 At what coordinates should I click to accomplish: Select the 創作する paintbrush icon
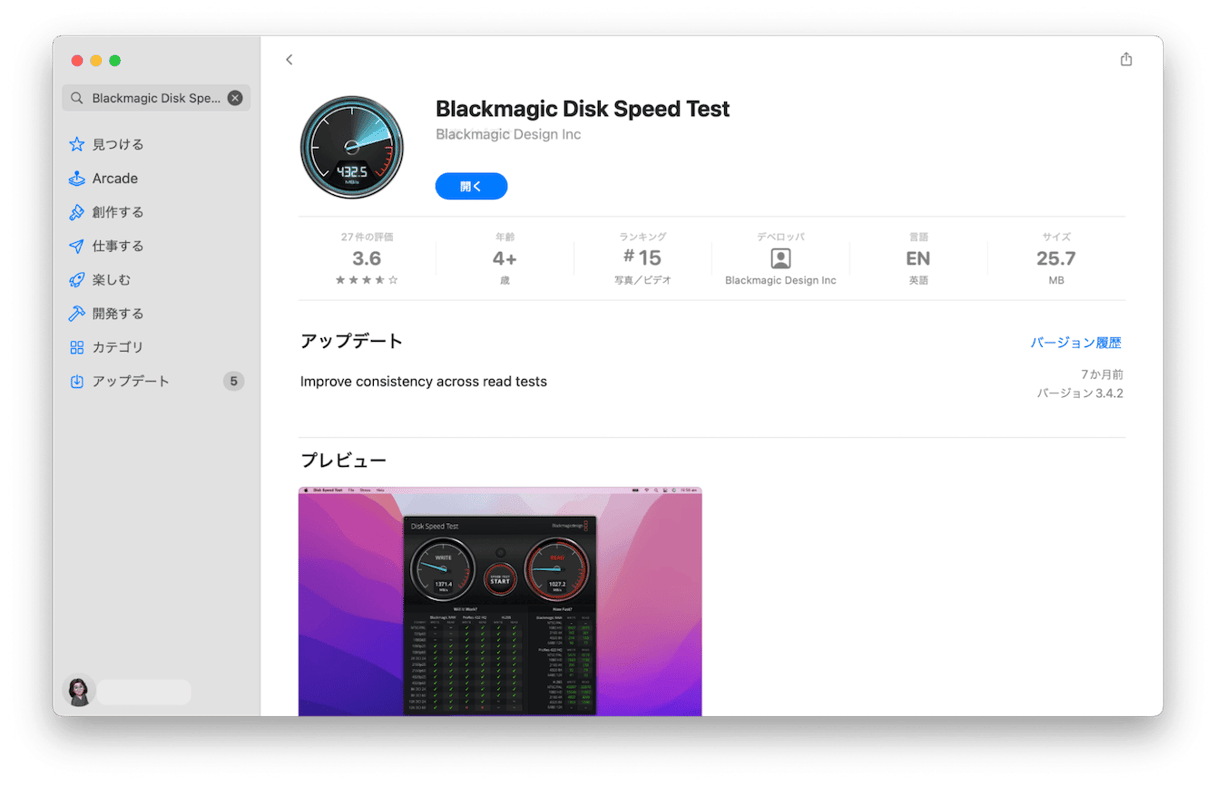[76, 212]
